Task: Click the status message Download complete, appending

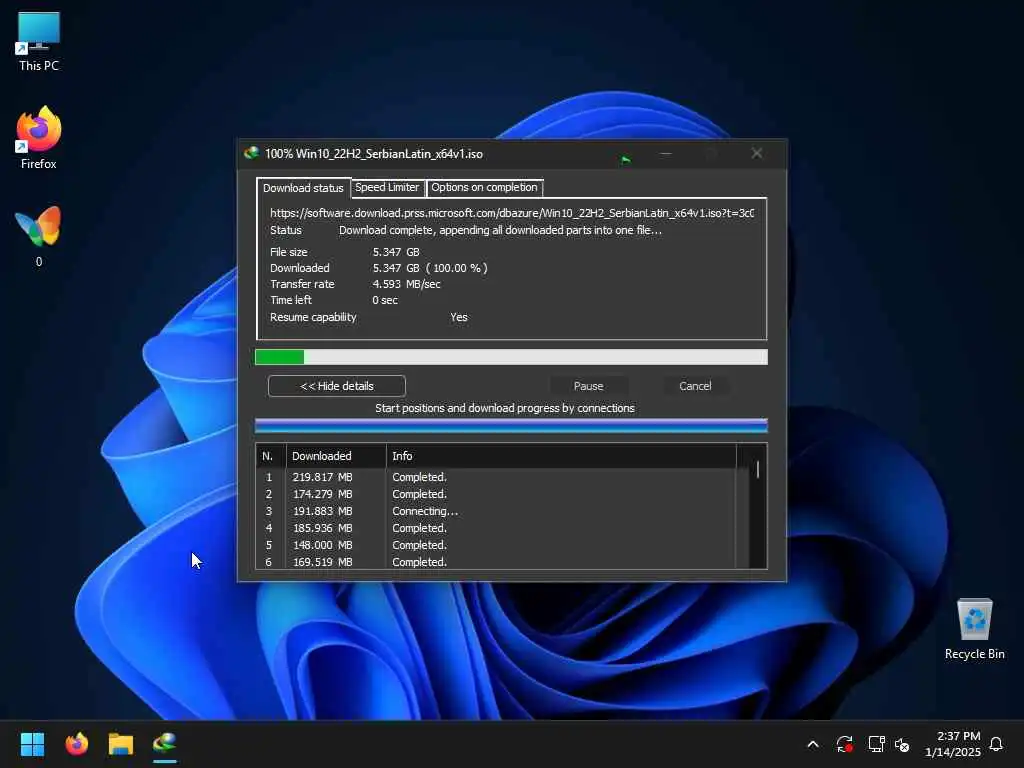Action: (500, 231)
